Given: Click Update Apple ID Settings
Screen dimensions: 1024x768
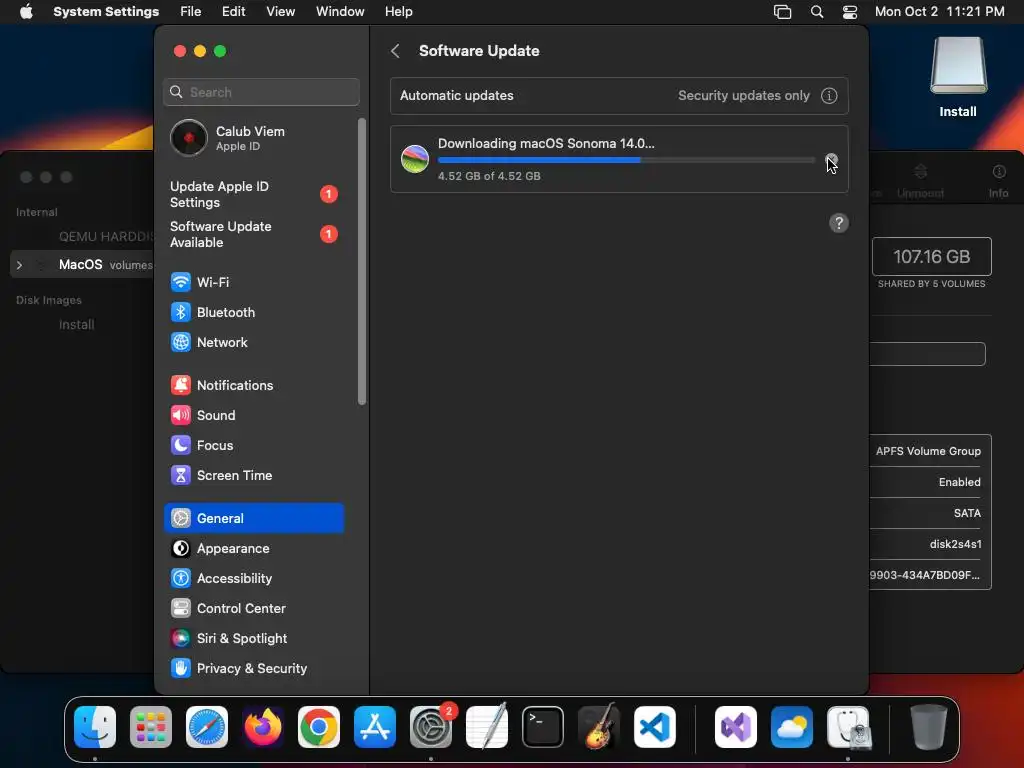Looking at the screenshot, I should click(253, 195).
